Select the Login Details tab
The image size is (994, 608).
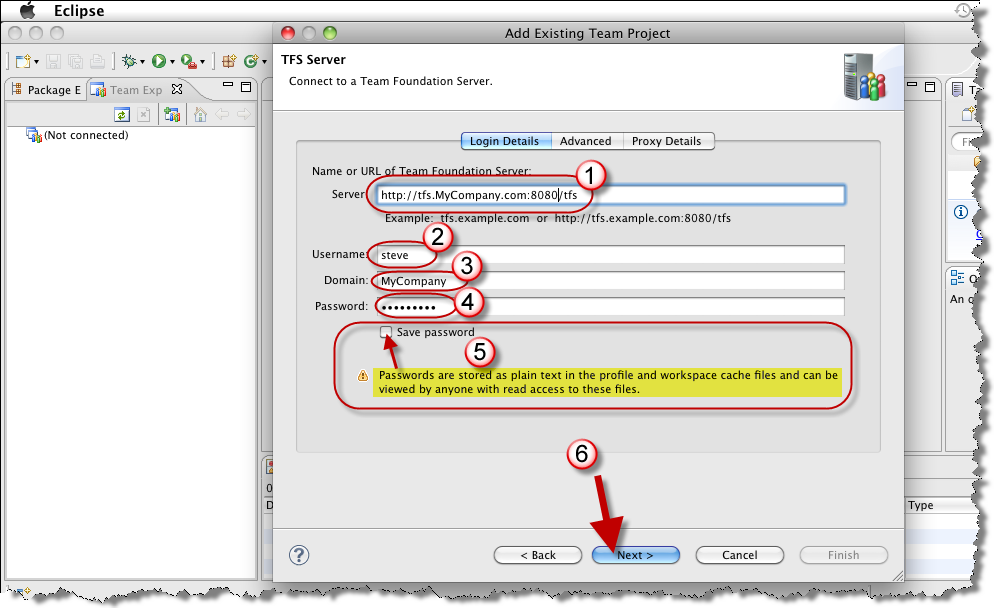[x=505, y=141]
